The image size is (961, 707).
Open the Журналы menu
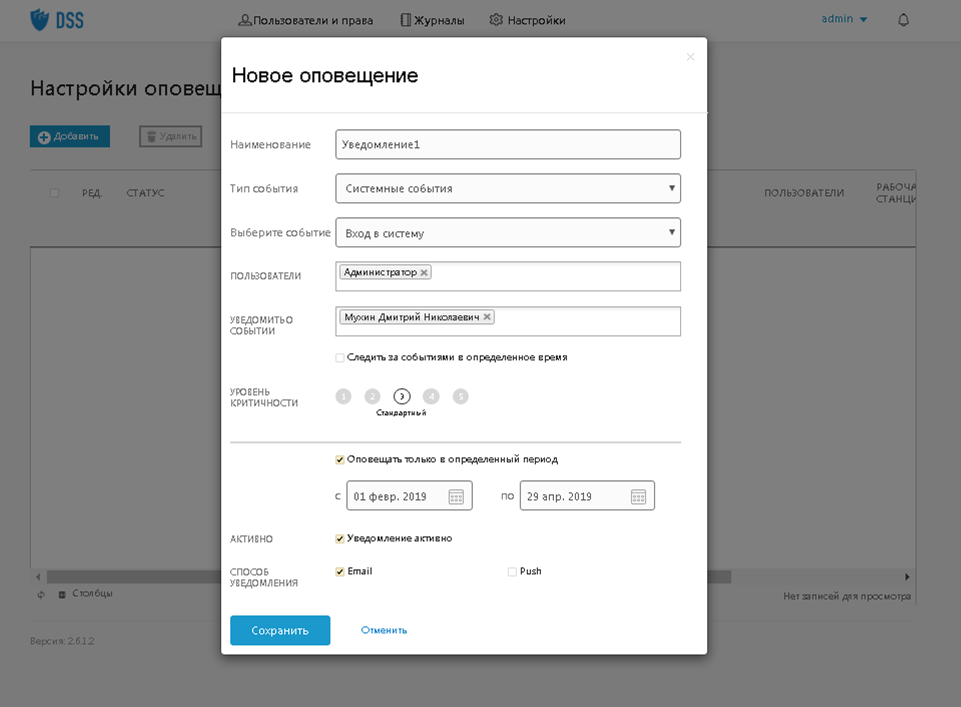pos(432,20)
